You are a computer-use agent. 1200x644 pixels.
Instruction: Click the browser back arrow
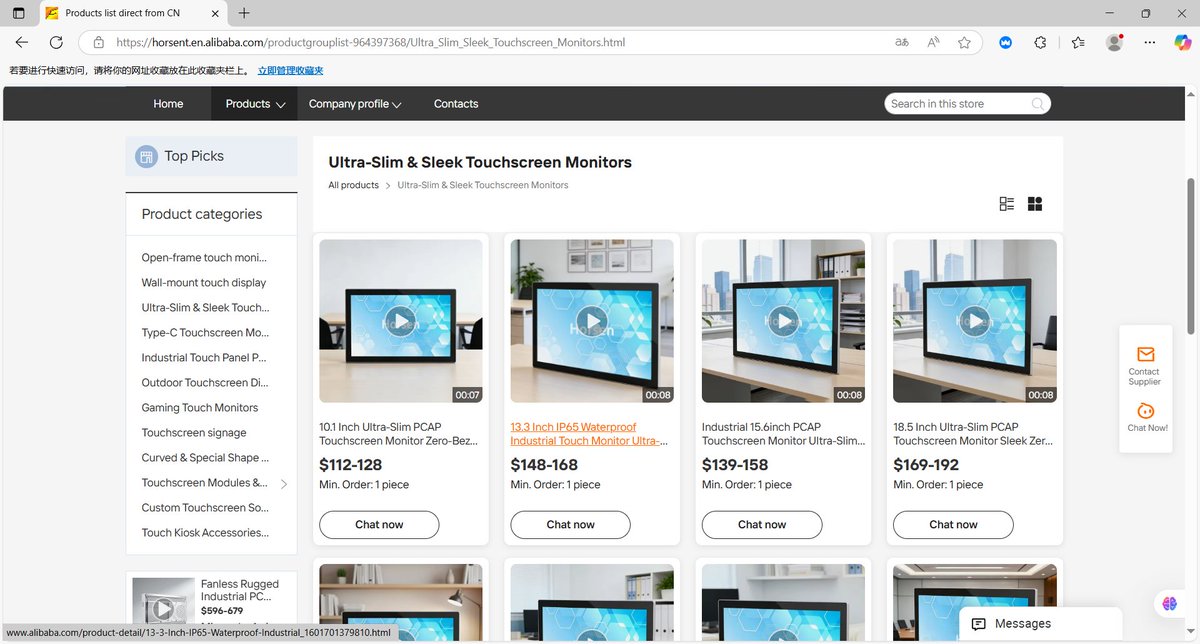click(x=22, y=43)
